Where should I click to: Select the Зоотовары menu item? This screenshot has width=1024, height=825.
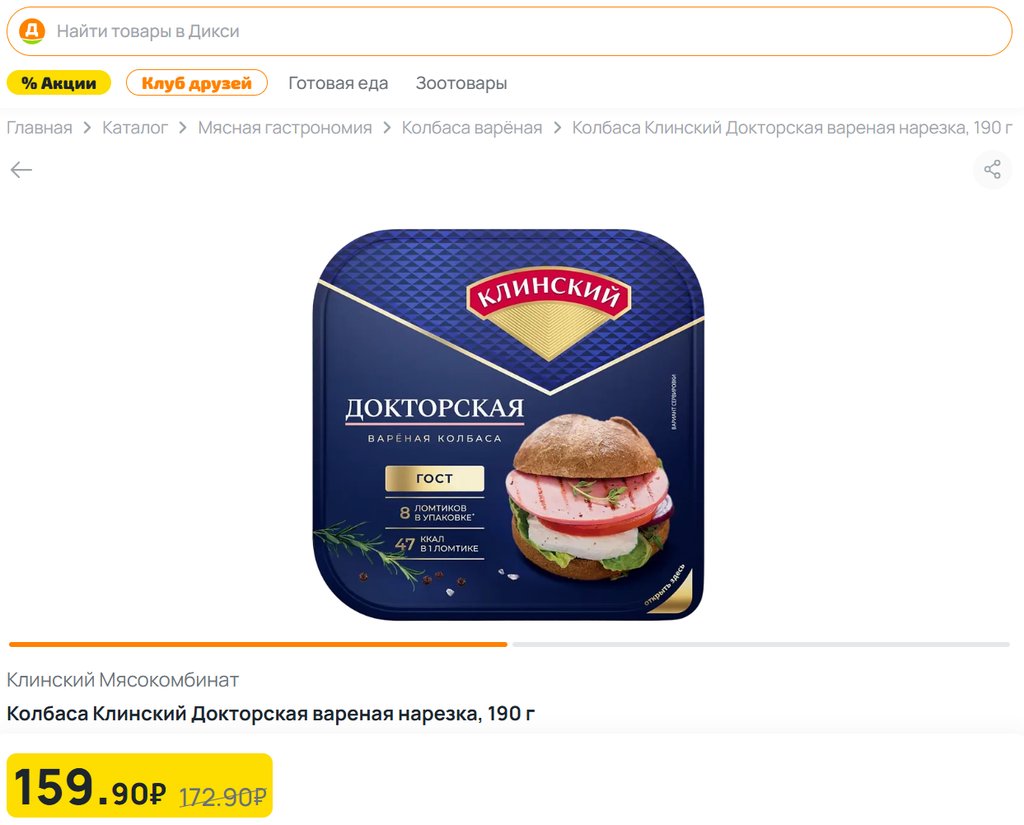coord(461,83)
